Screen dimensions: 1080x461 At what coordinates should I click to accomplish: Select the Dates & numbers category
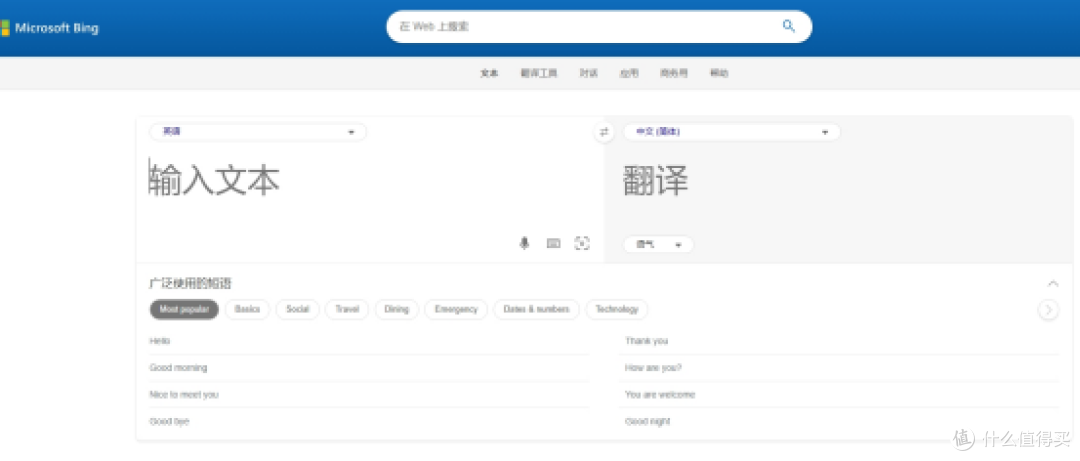coord(537,309)
